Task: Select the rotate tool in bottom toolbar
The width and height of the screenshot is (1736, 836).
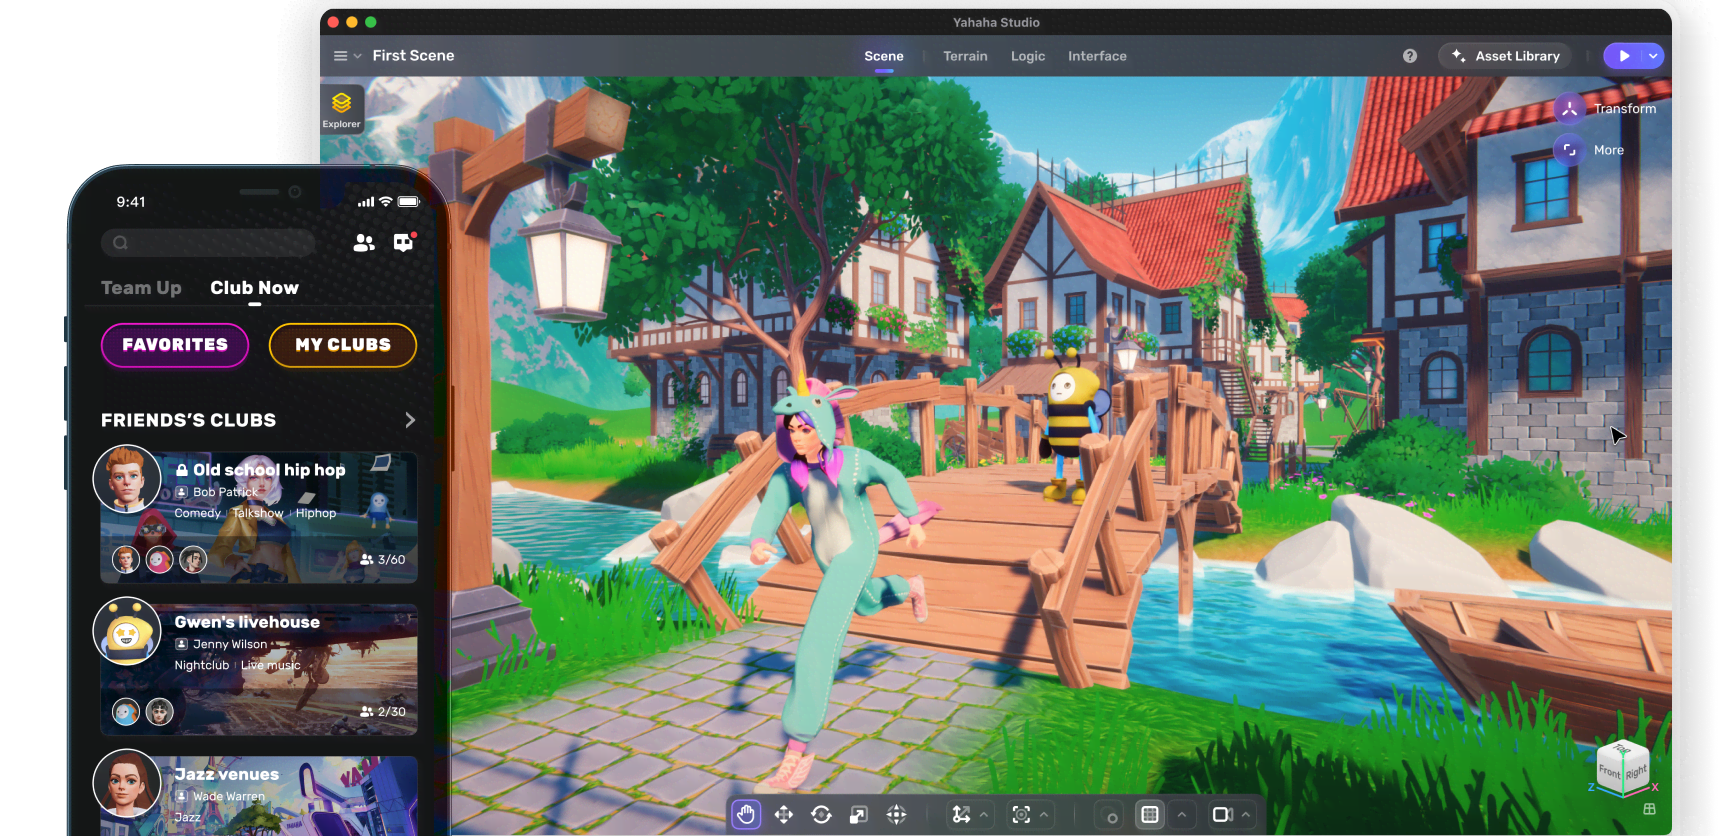Action: (821, 815)
